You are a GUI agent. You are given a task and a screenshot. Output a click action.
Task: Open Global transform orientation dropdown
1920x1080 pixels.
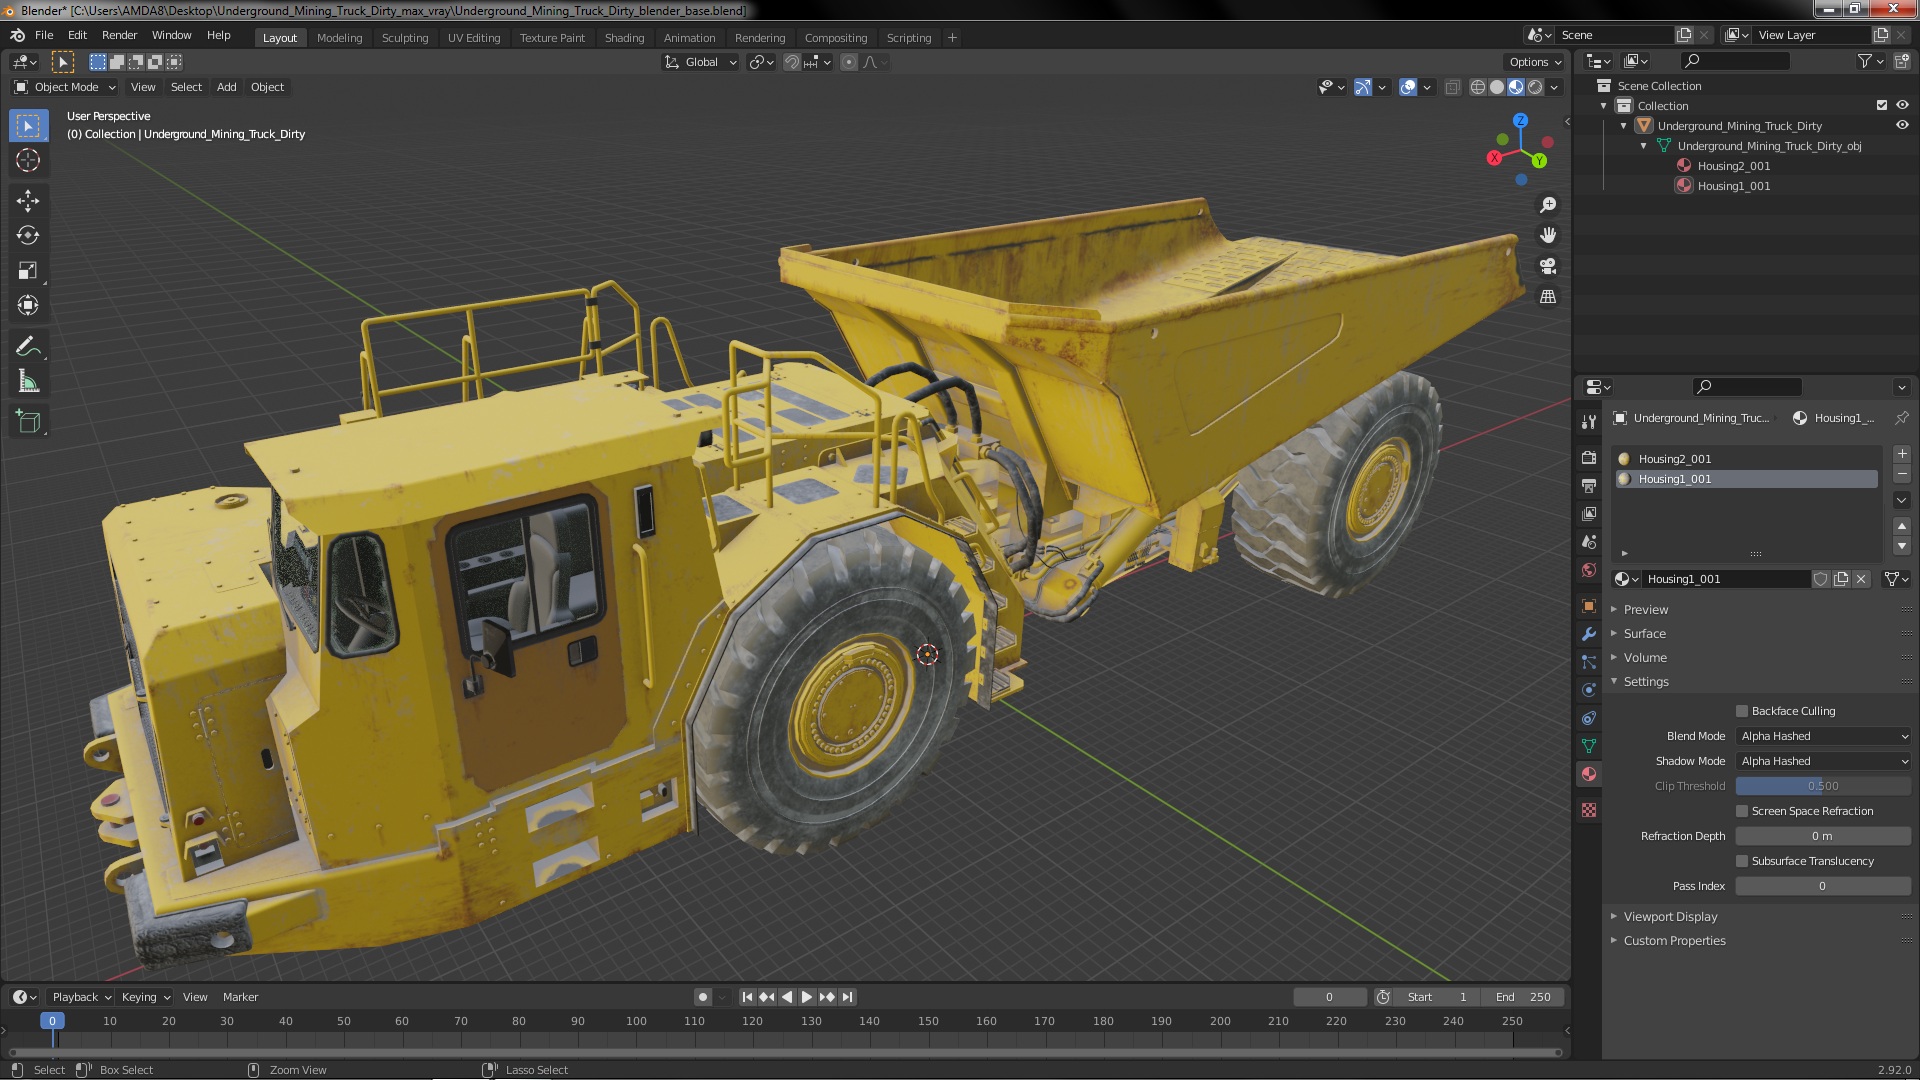(x=701, y=62)
